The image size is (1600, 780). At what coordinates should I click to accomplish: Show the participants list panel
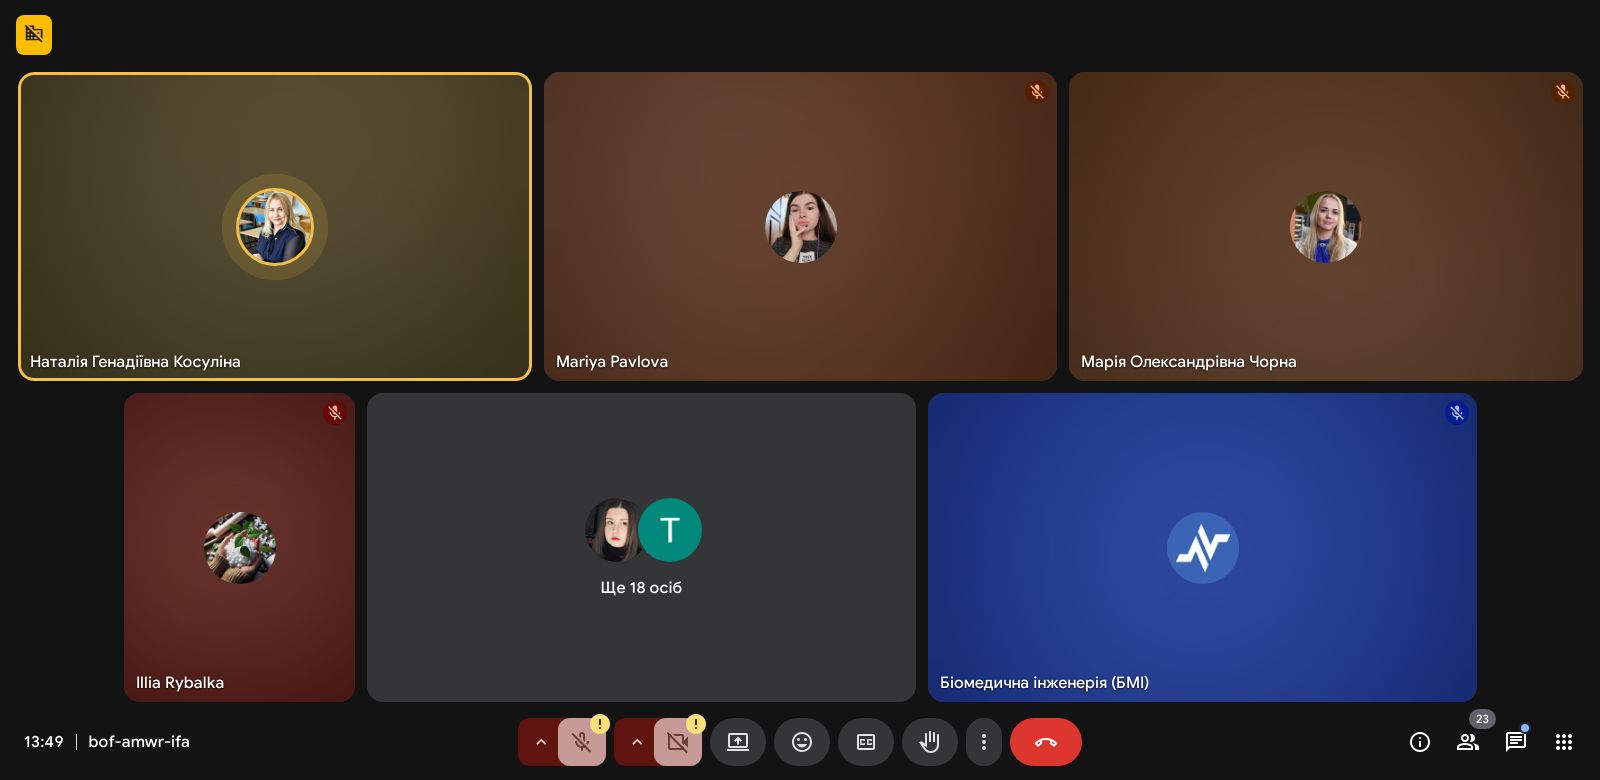click(x=1468, y=742)
